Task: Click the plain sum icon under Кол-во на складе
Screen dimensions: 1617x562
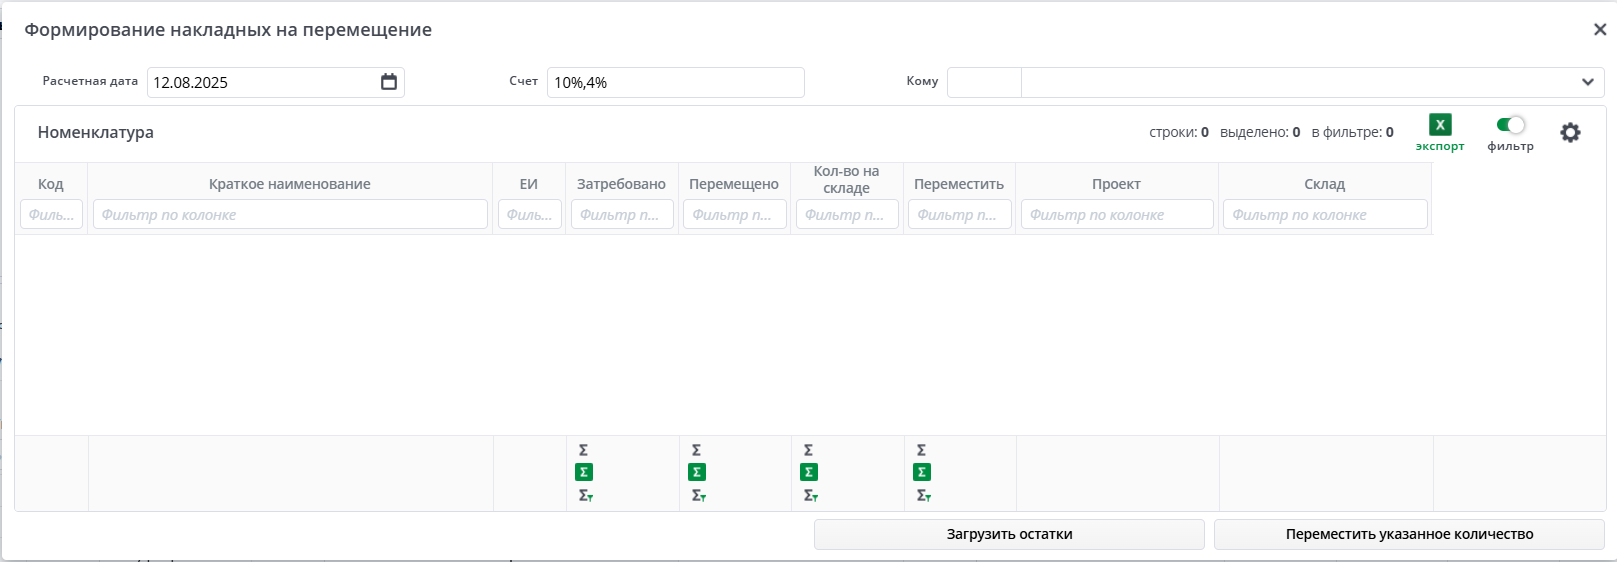Action: tap(808, 450)
